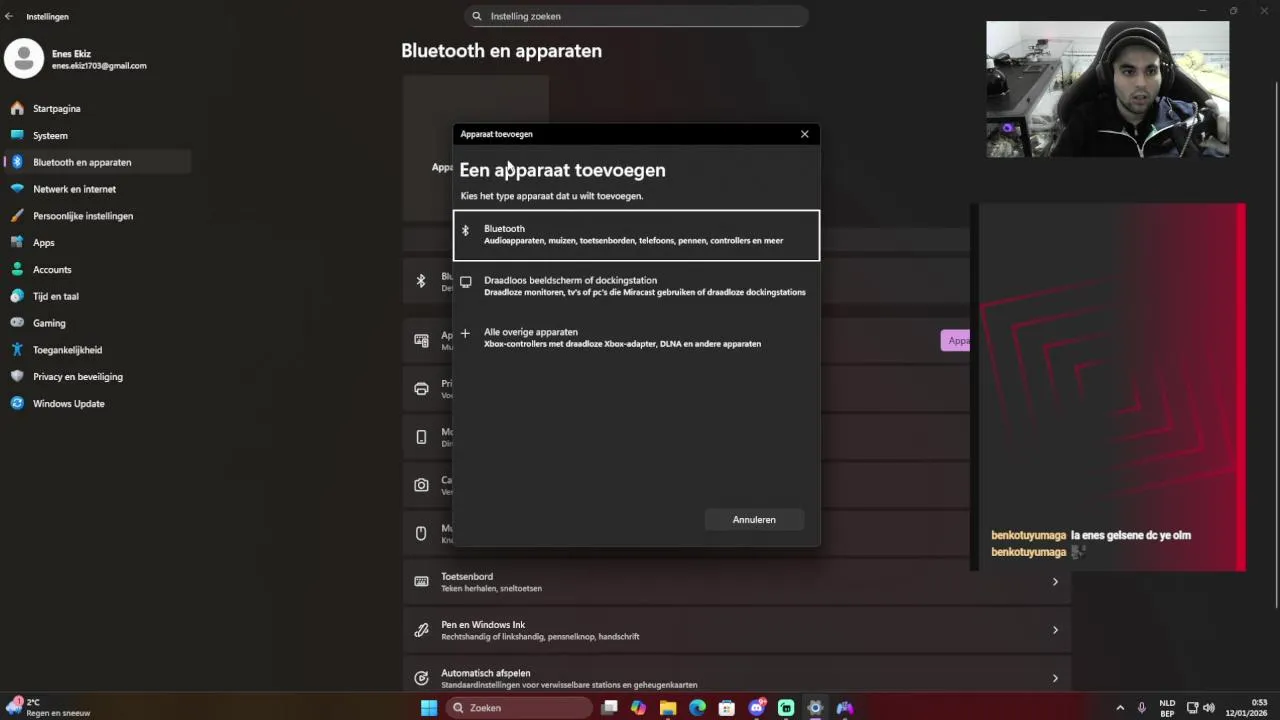Pick Alle overige apparaten option
This screenshot has width=1280, height=720.
click(636, 338)
